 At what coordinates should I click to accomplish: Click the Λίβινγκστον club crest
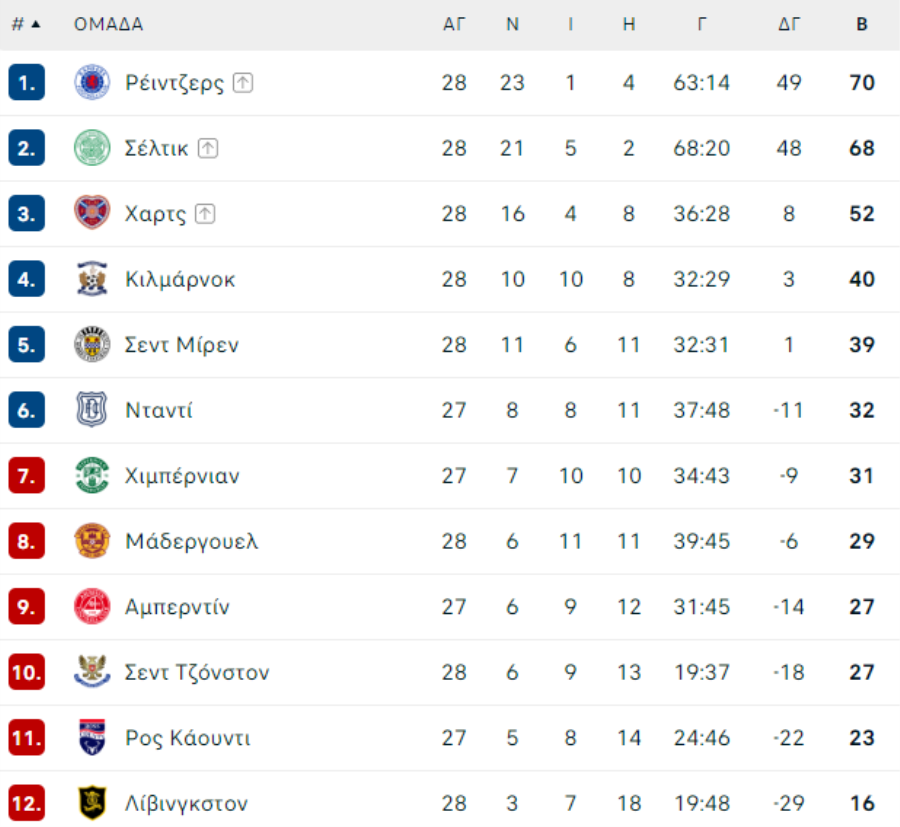[x=92, y=803]
